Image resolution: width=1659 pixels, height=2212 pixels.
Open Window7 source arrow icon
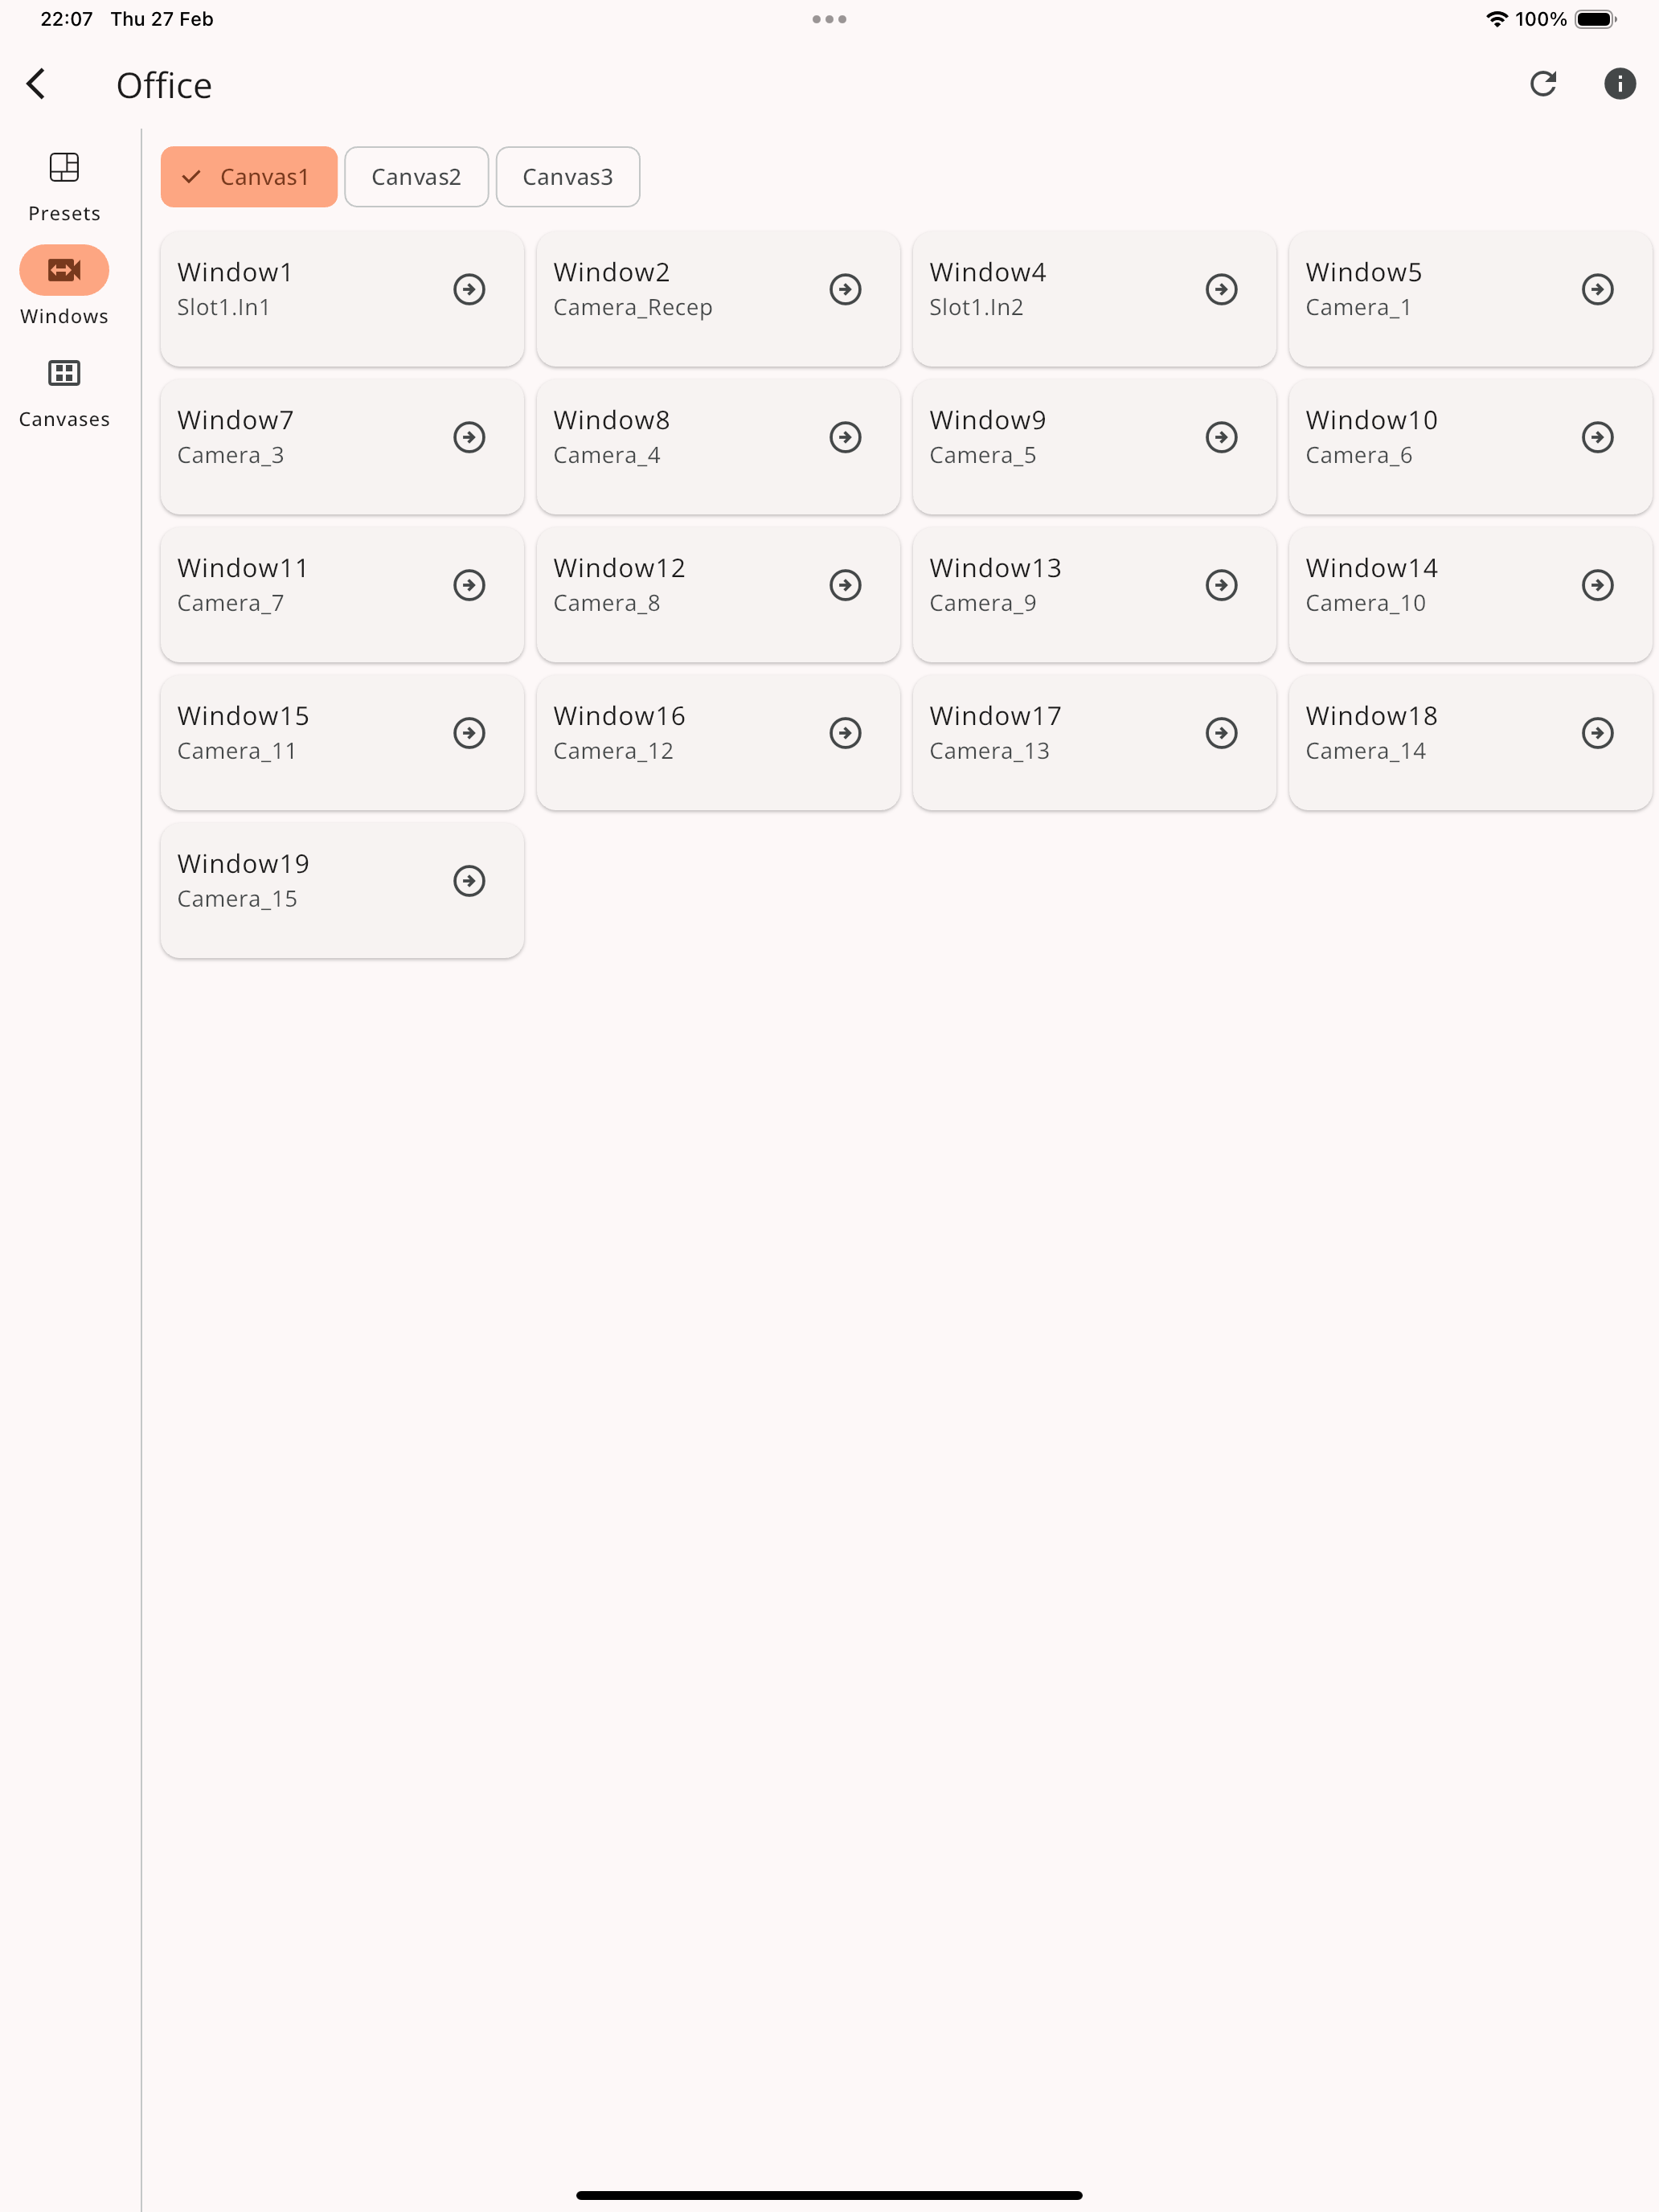(x=469, y=437)
